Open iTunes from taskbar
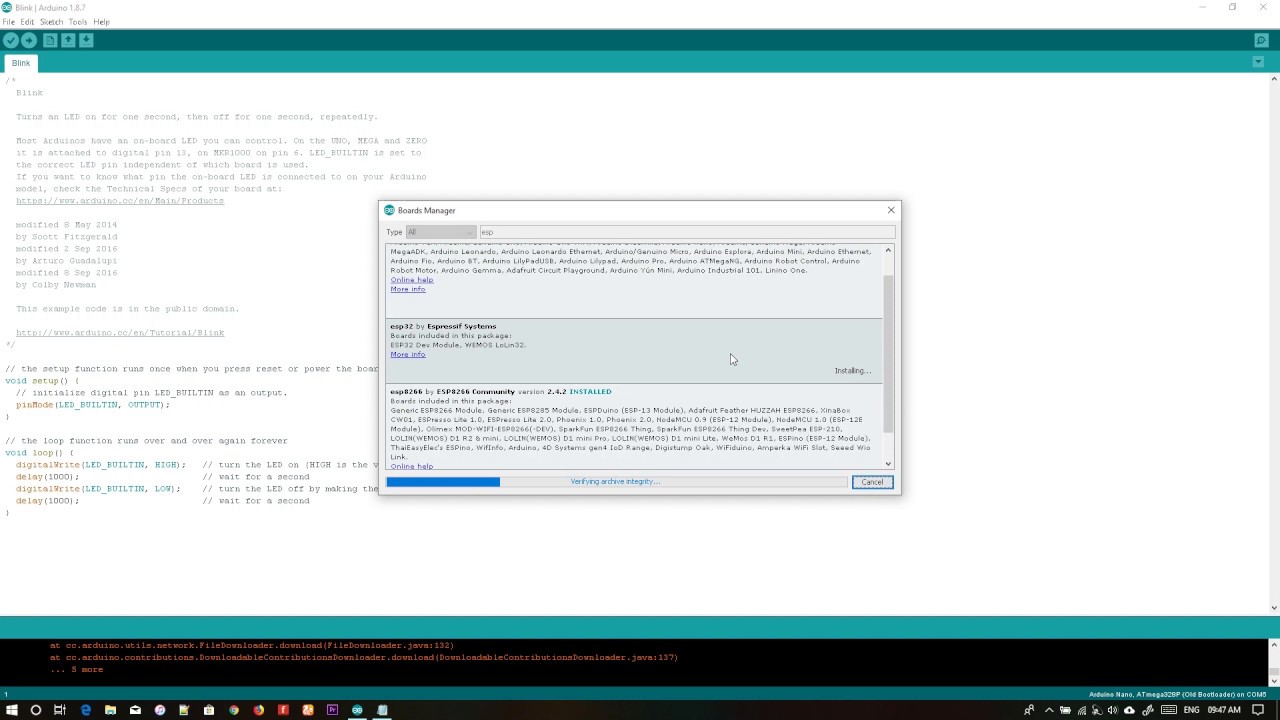 (x=159, y=710)
